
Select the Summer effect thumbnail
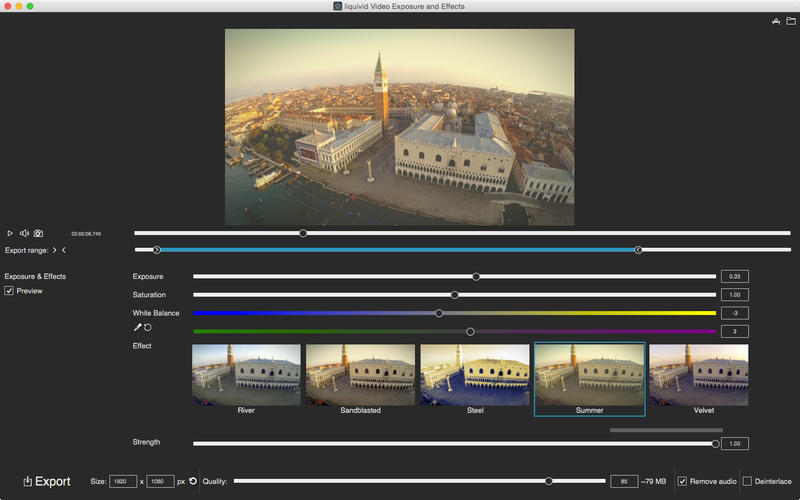point(590,379)
